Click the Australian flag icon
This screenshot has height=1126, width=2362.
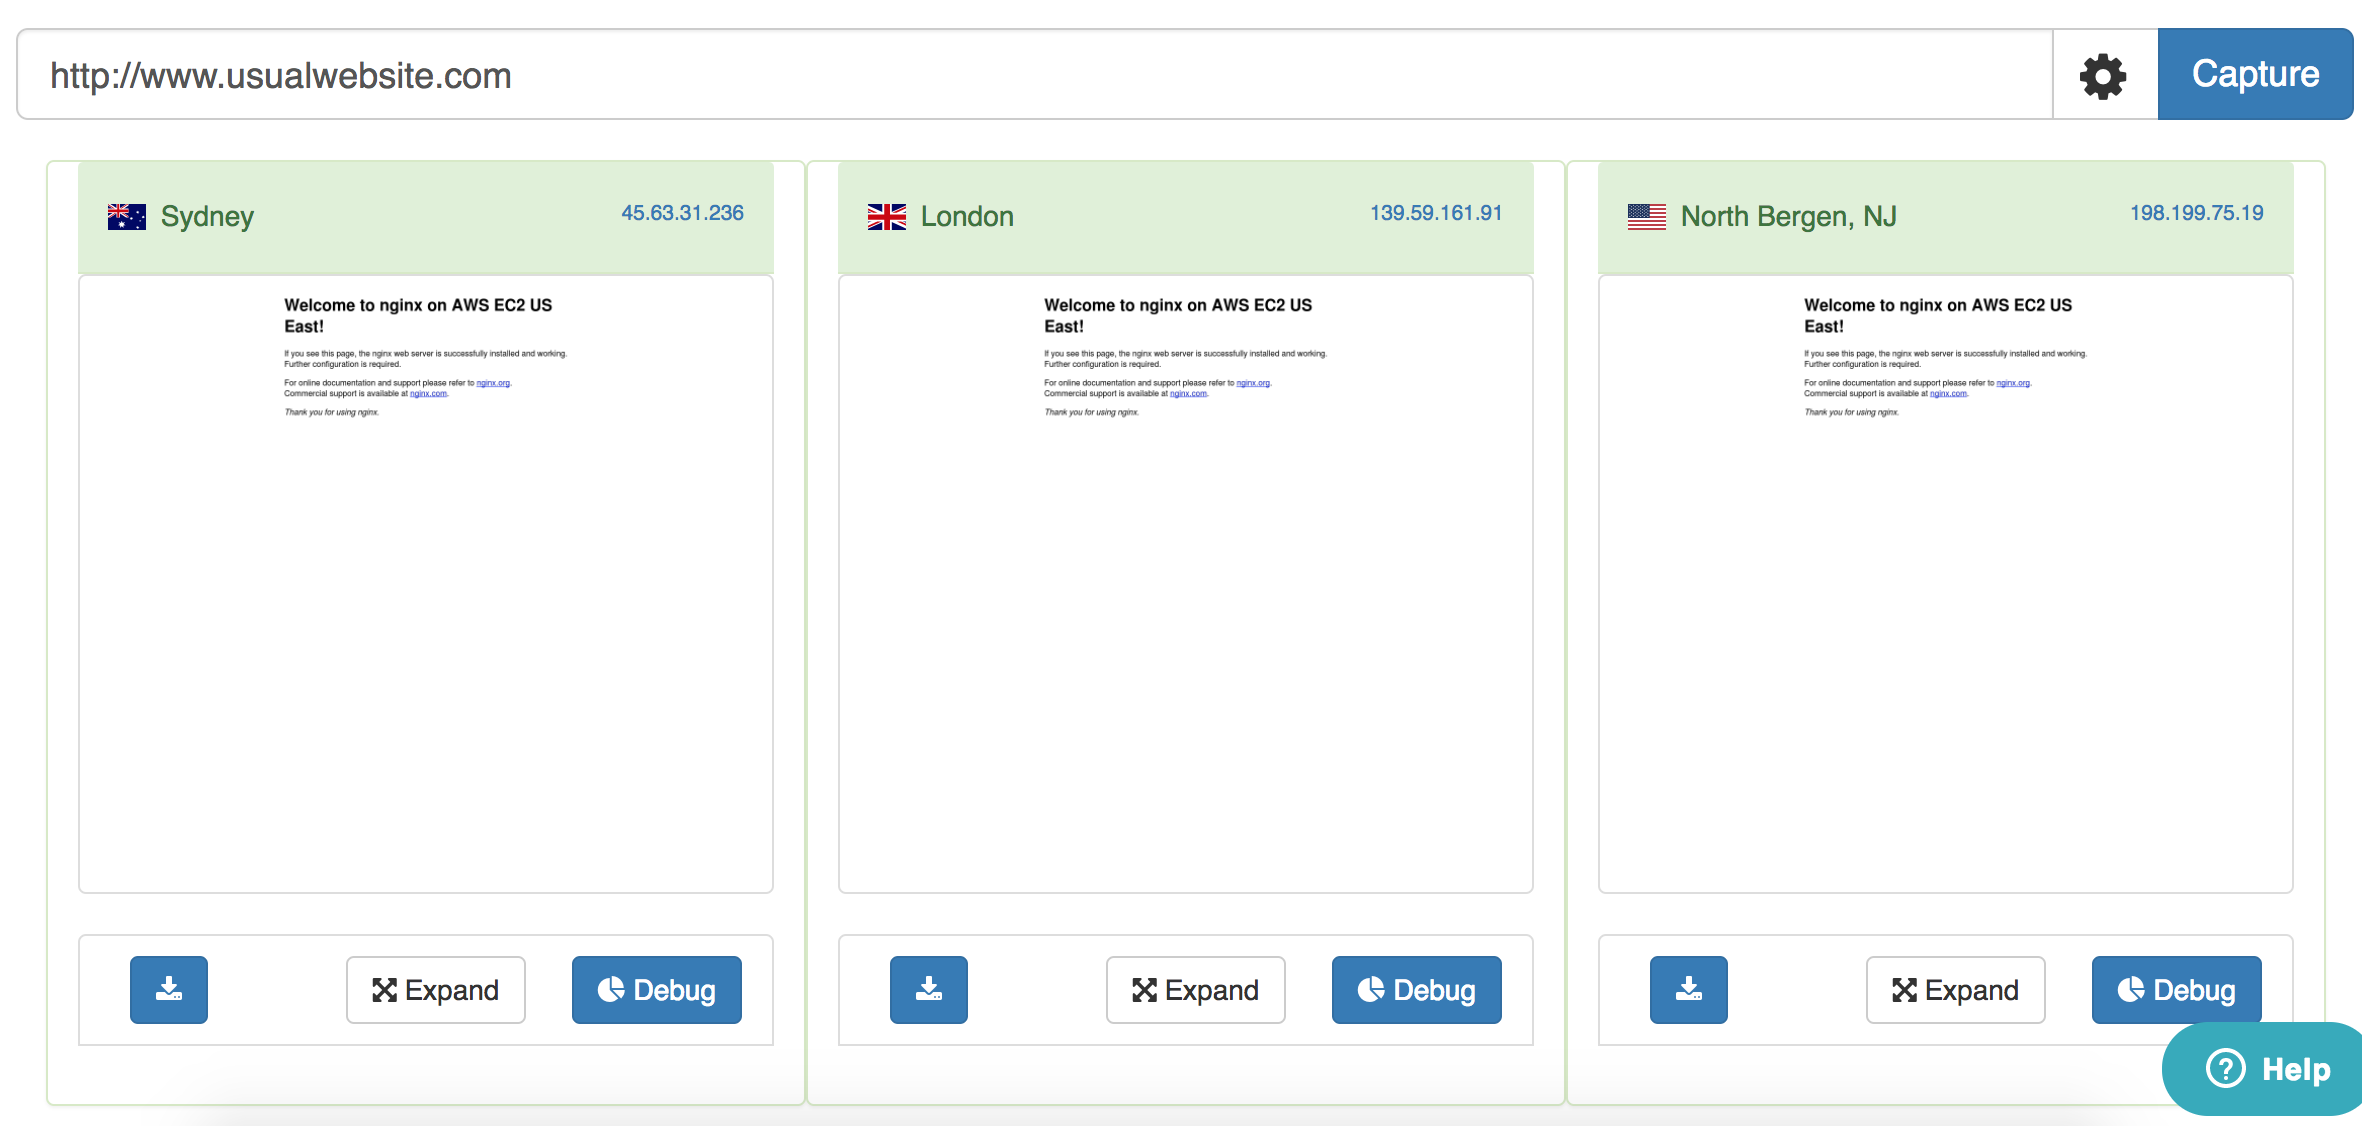pos(127,216)
